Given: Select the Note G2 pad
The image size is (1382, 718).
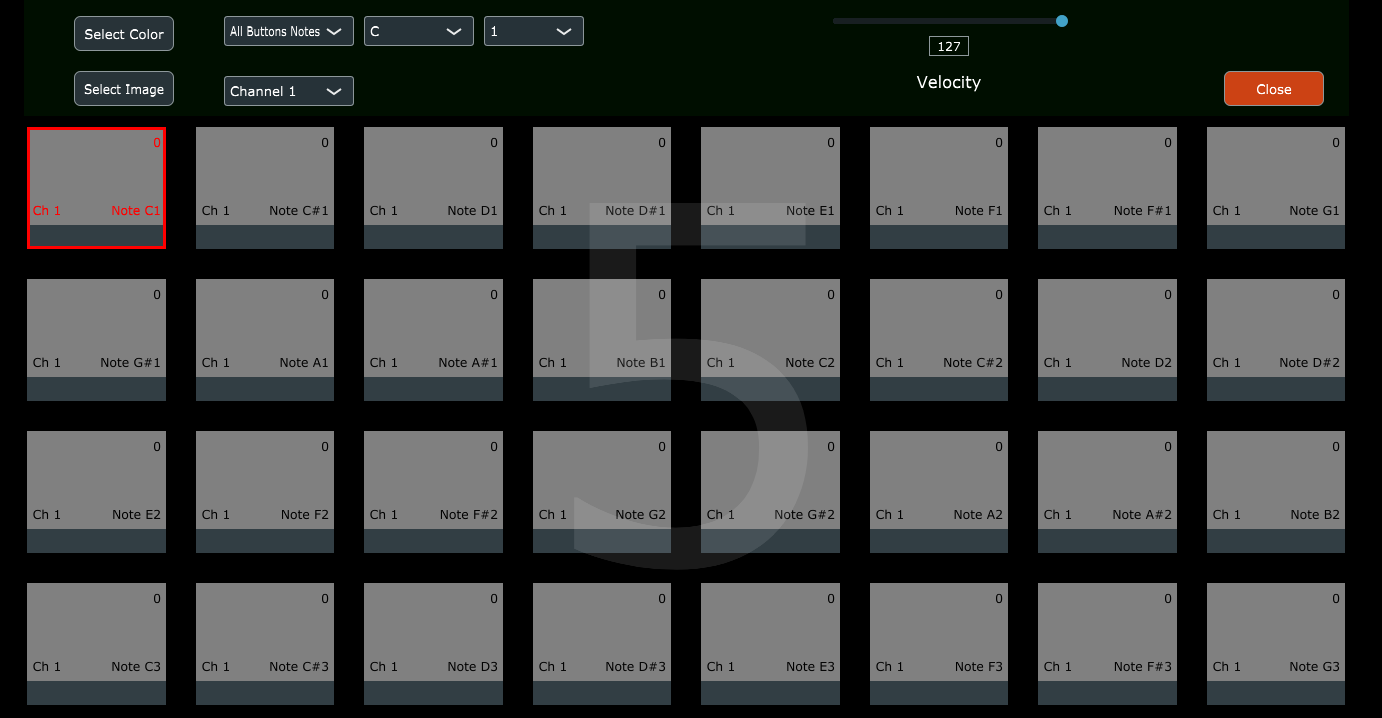Looking at the screenshot, I should (602, 492).
